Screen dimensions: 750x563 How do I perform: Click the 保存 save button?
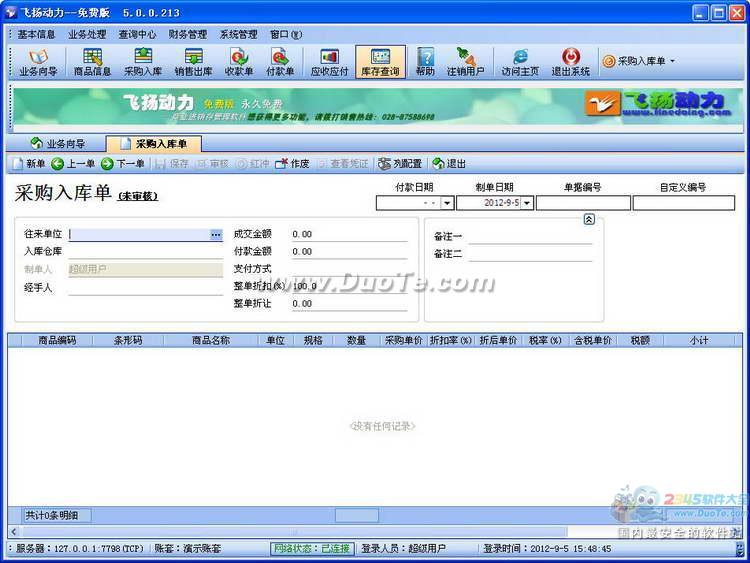[x=172, y=164]
